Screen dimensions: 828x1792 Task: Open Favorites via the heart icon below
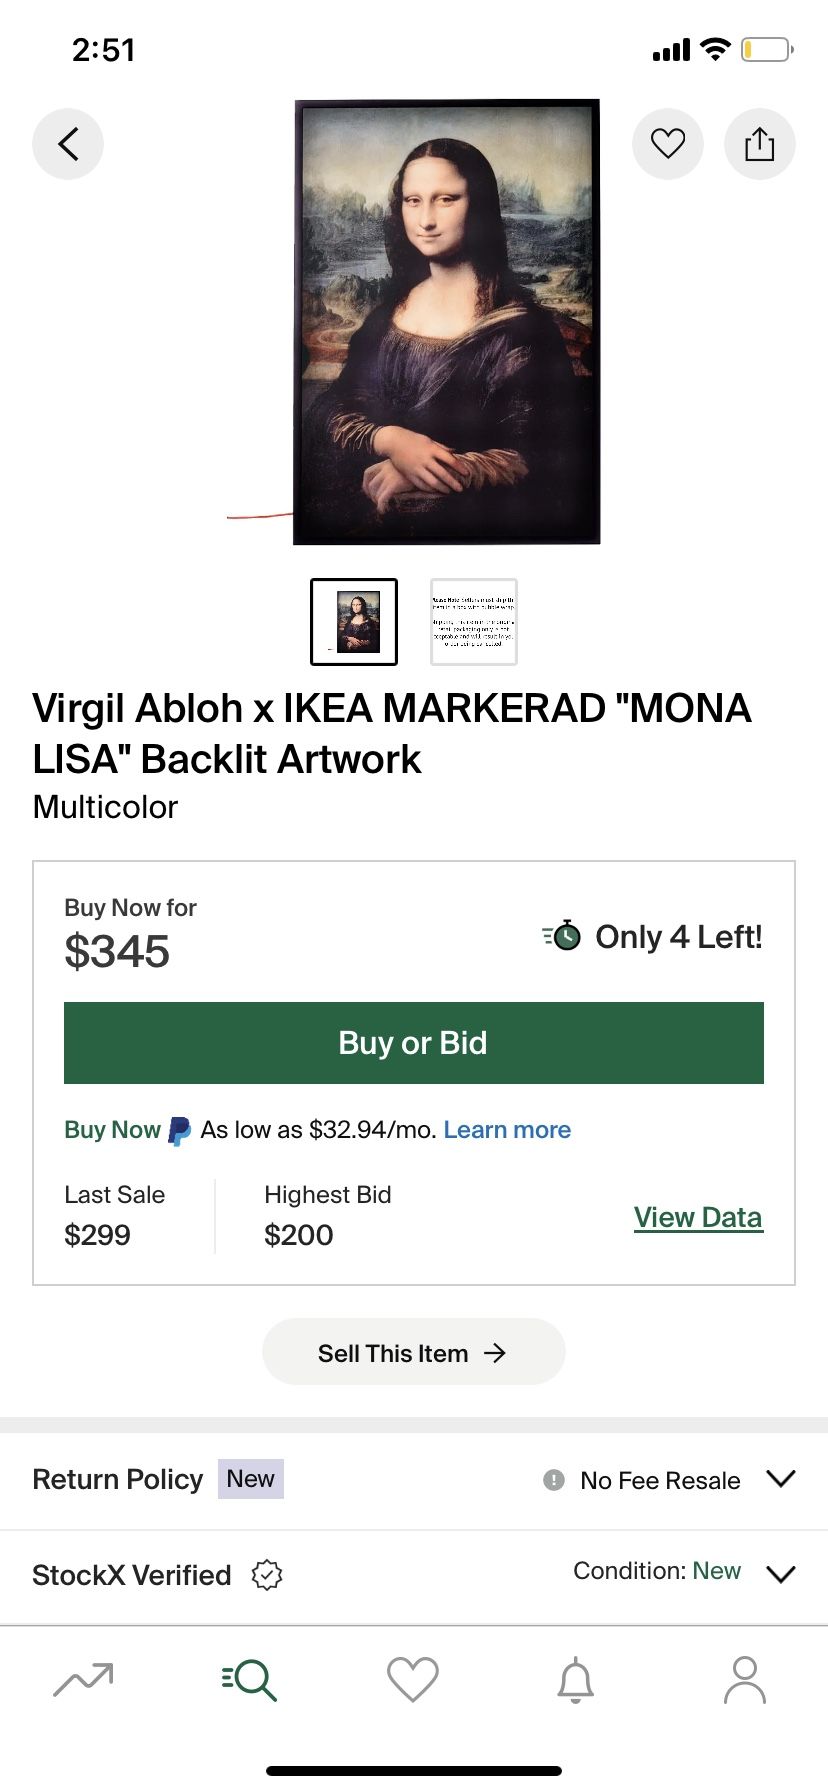coord(413,1681)
